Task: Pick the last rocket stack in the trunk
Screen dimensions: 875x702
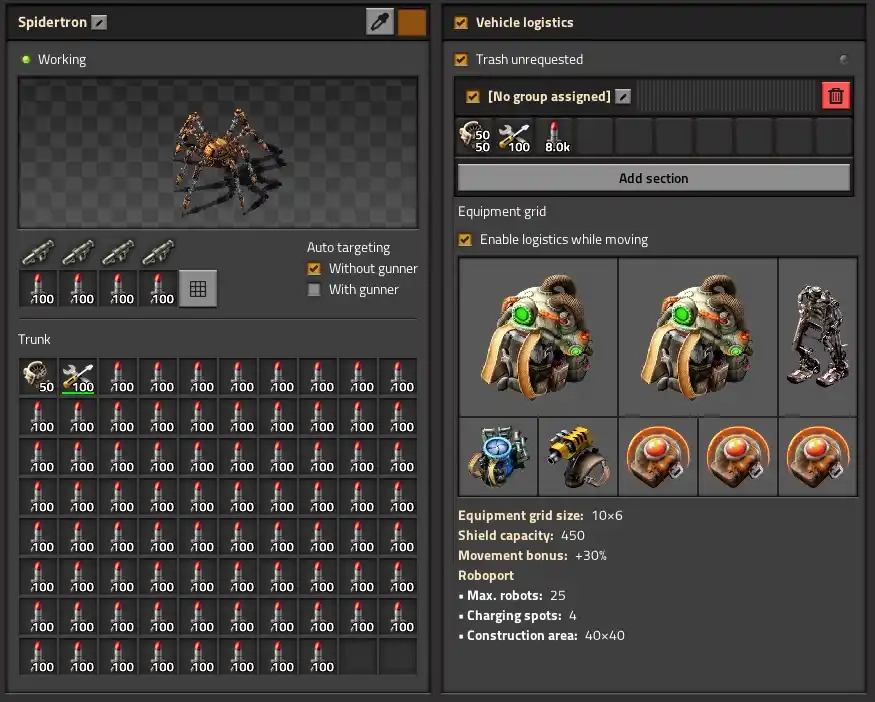Action: (x=318, y=657)
